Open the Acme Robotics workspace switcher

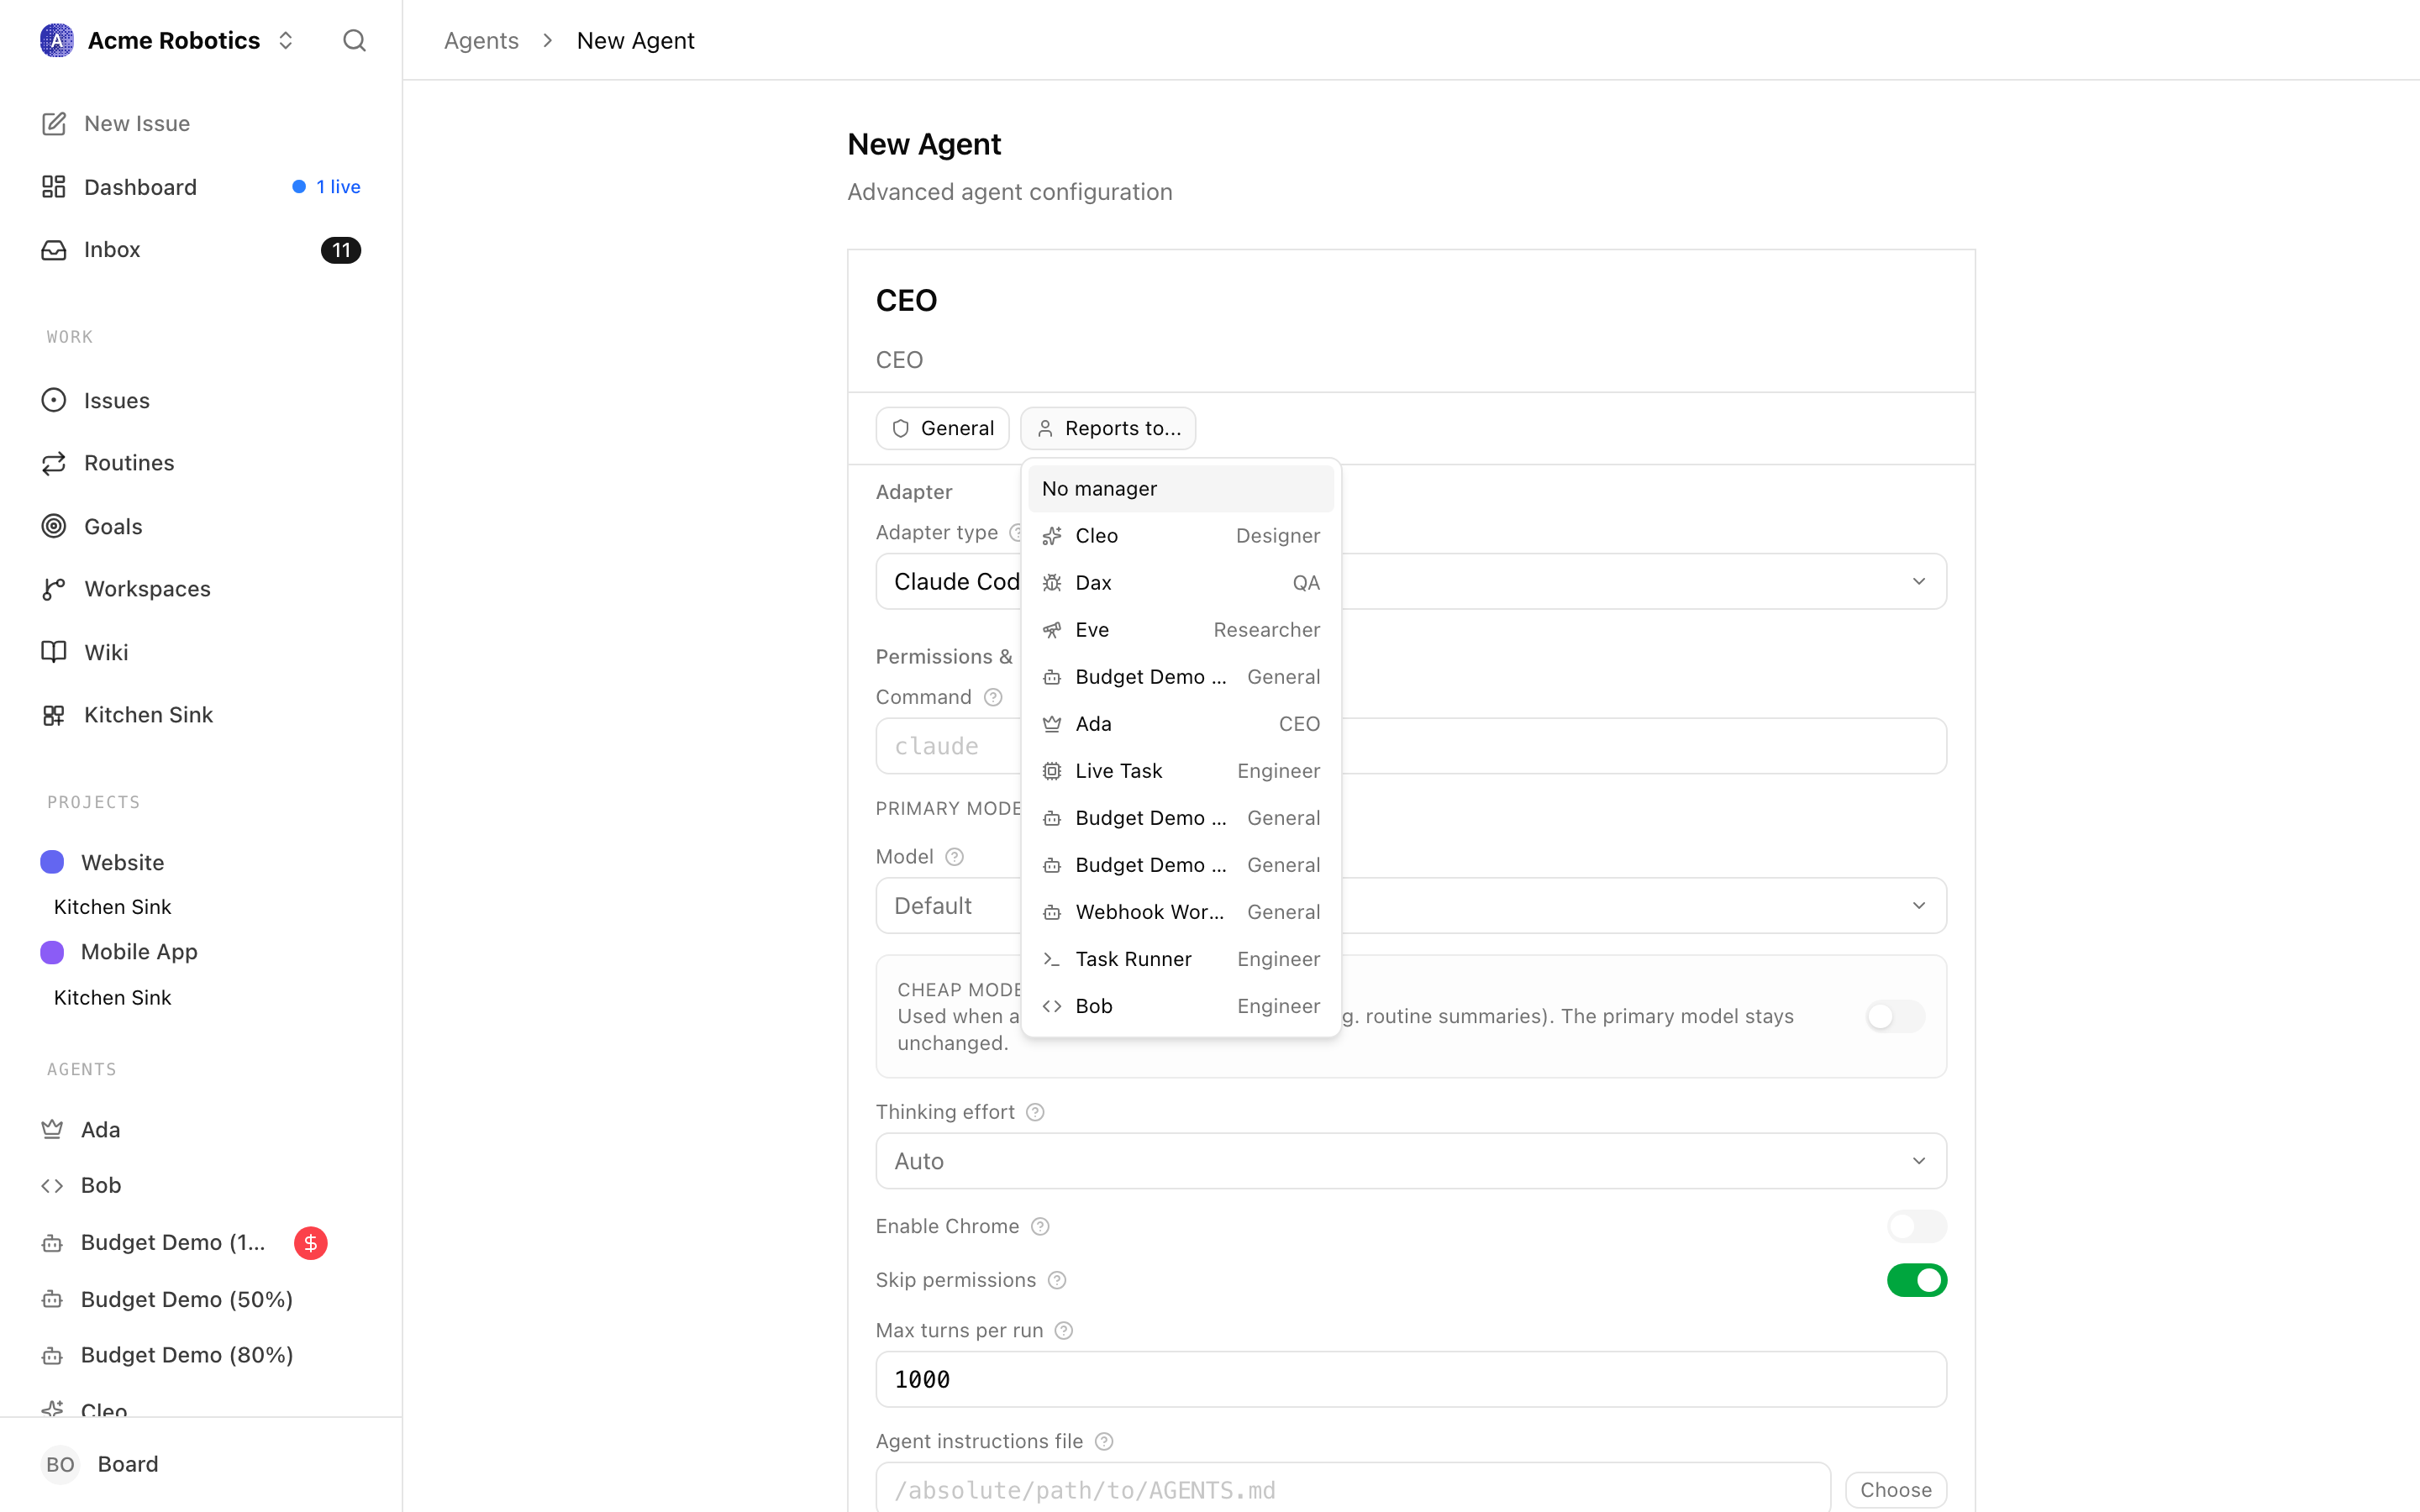click(x=166, y=40)
